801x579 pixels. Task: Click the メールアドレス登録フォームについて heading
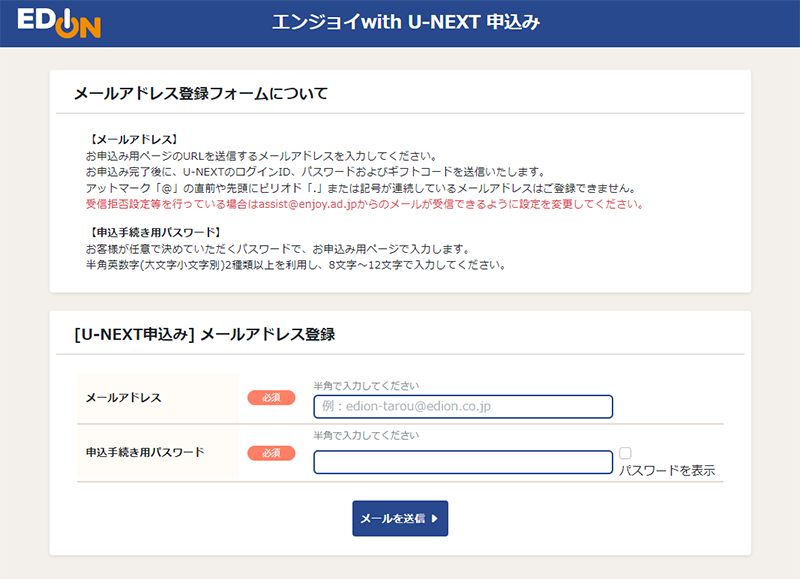[201, 94]
